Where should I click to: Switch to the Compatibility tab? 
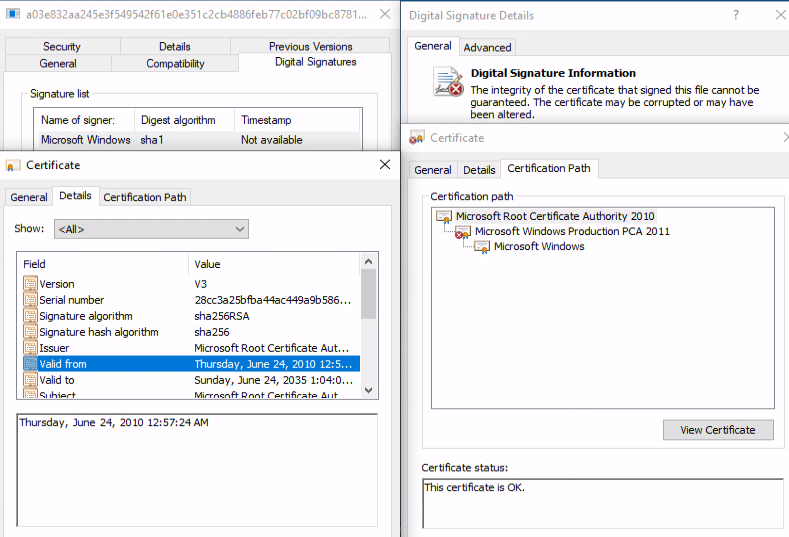point(175,63)
